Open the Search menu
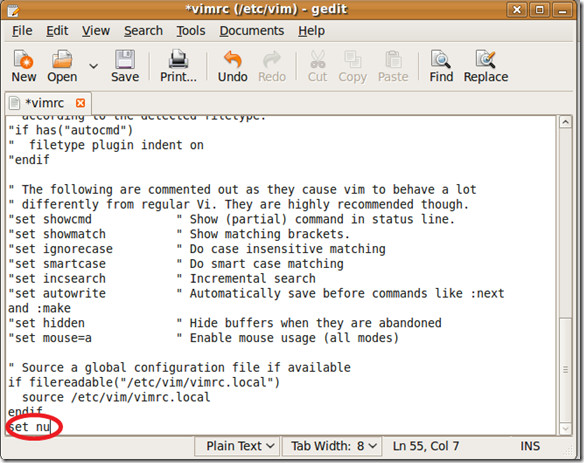Viewport: 584px width, 463px height. click(143, 31)
